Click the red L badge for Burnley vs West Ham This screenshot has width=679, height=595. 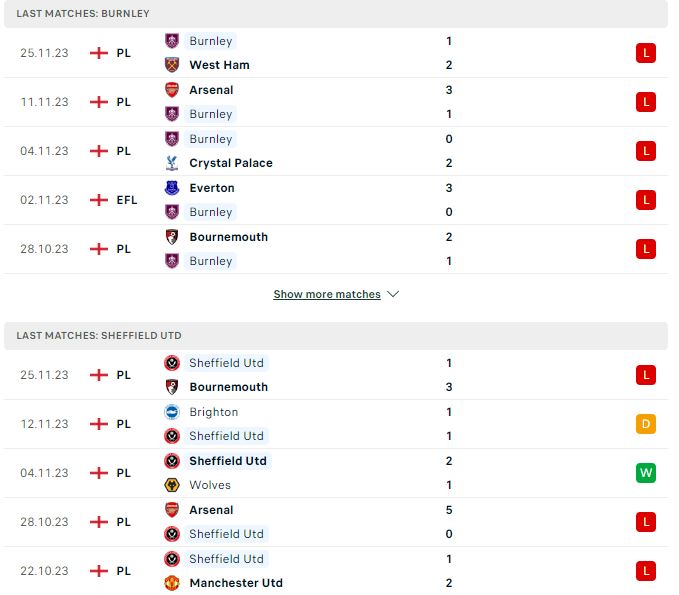click(x=646, y=53)
